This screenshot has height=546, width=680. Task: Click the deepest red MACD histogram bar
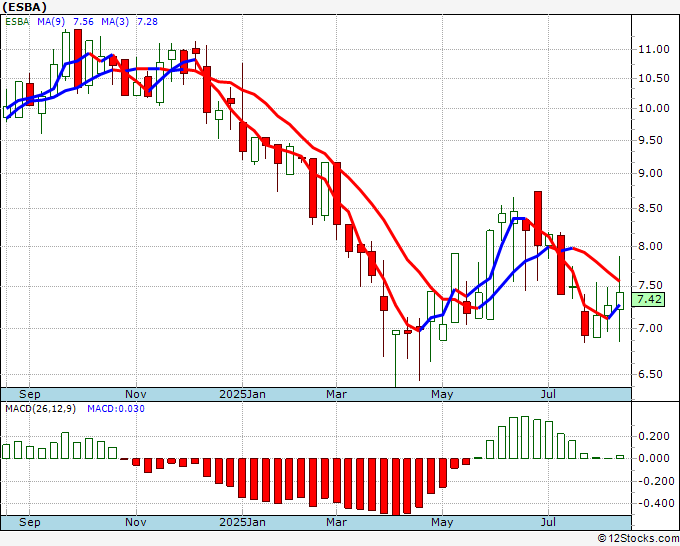click(396, 487)
